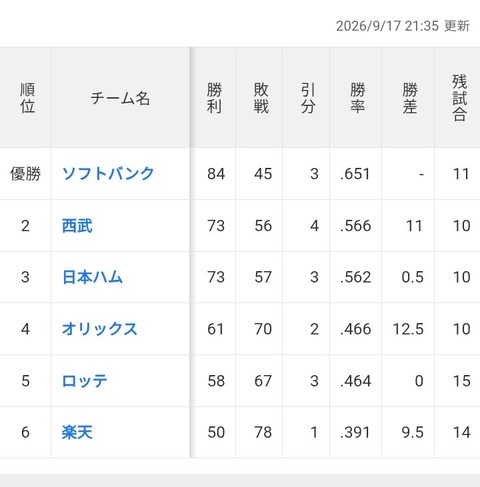Open the 楽天 team link
Screen dimensions: 480x487
pos(77,432)
